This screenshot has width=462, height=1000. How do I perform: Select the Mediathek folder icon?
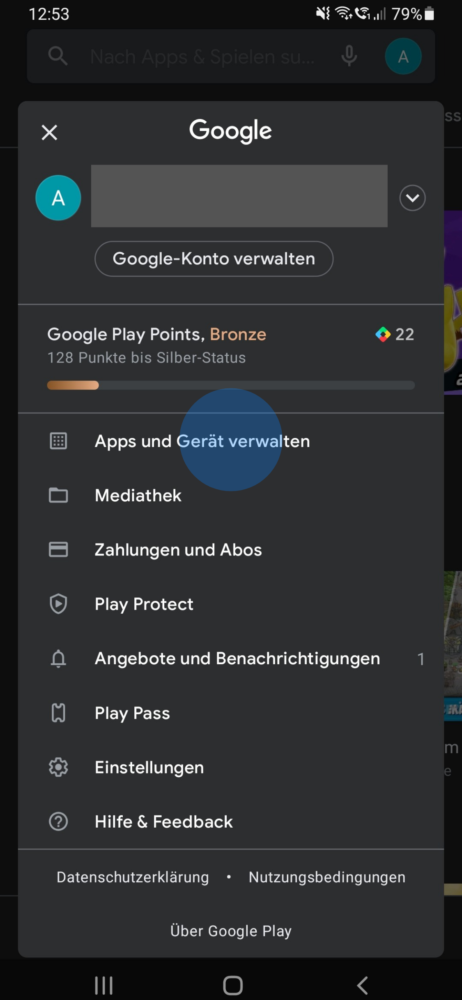58,496
